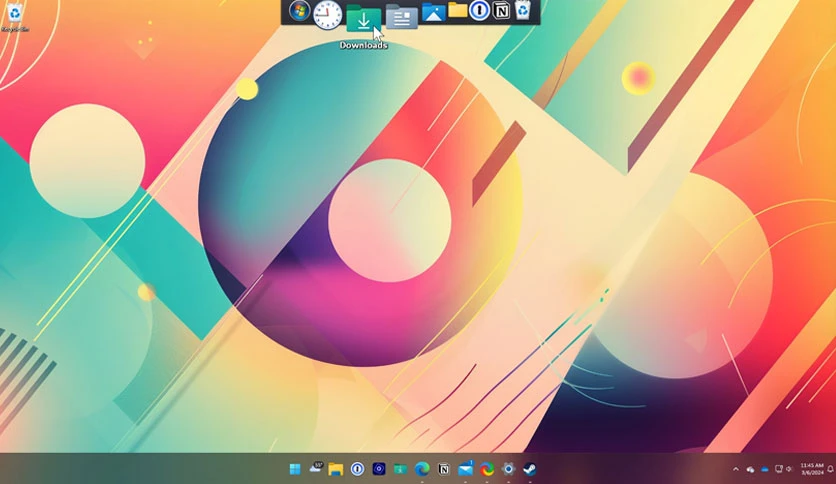Open the yellow folder in the top dock
836x484 pixels.
tap(457, 10)
